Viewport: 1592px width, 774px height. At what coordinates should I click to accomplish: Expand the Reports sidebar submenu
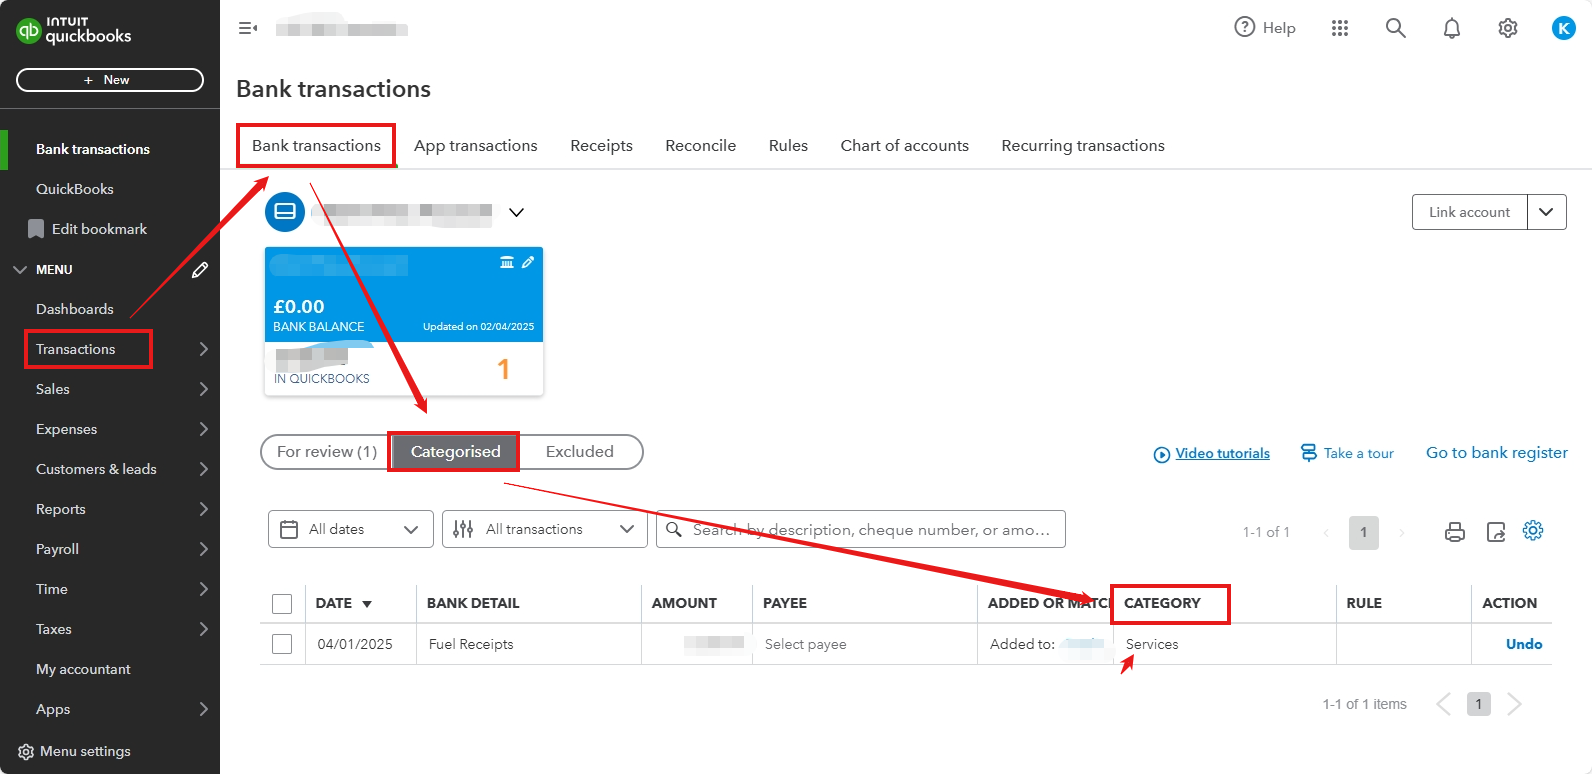click(203, 509)
